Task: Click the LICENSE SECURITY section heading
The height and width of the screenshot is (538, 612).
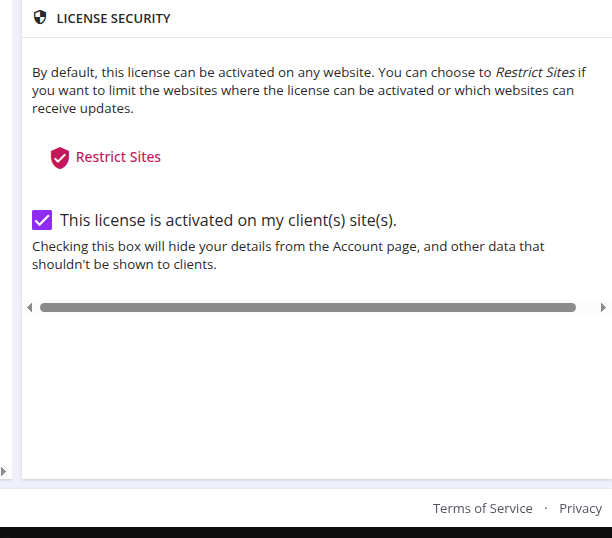Action: (113, 18)
